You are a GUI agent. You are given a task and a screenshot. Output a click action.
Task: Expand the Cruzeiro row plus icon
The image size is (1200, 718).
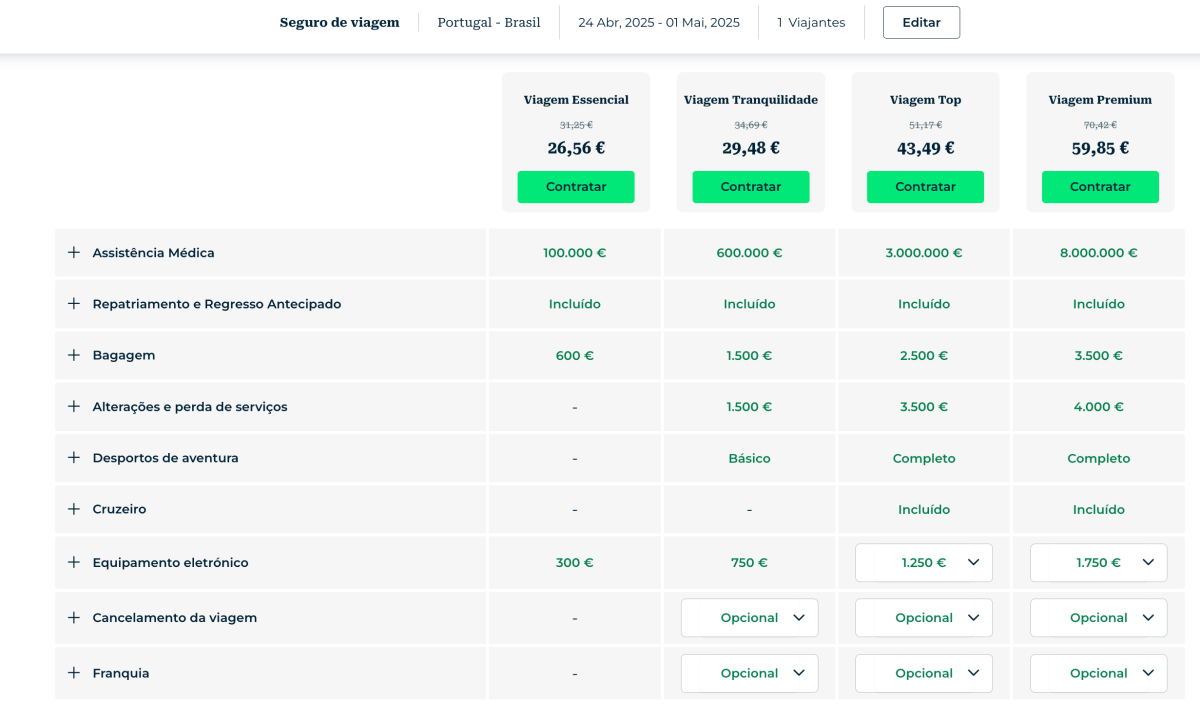pyautogui.click(x=73, y=509)
